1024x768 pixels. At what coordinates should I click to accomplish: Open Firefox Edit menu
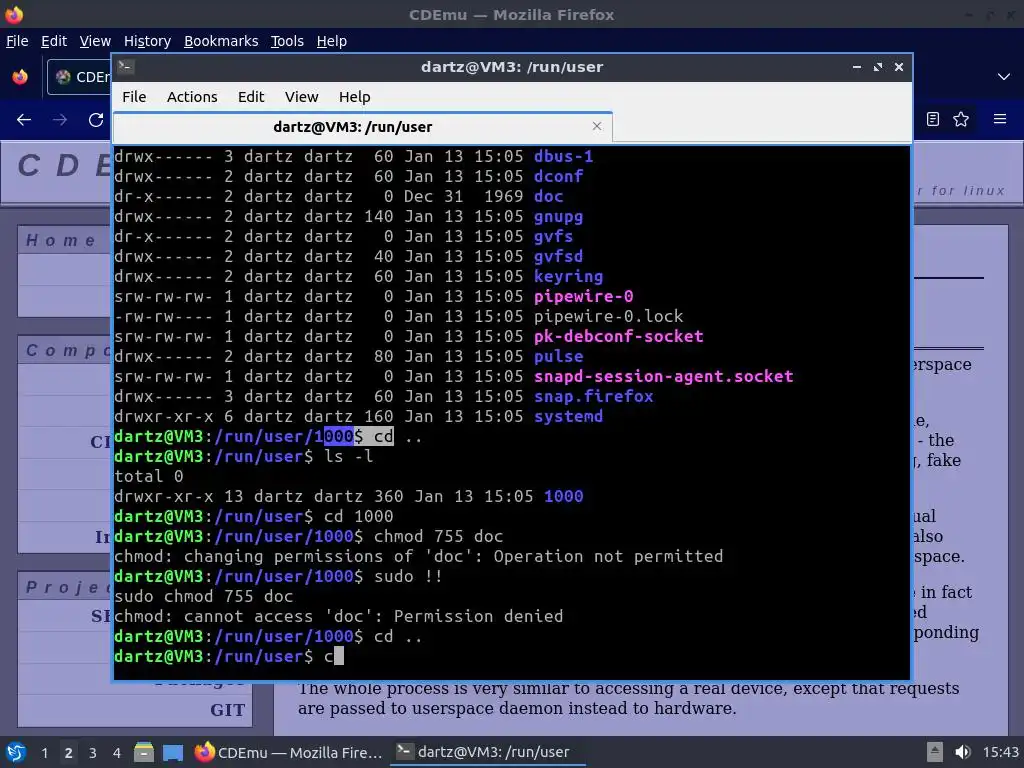coord(54,41)
